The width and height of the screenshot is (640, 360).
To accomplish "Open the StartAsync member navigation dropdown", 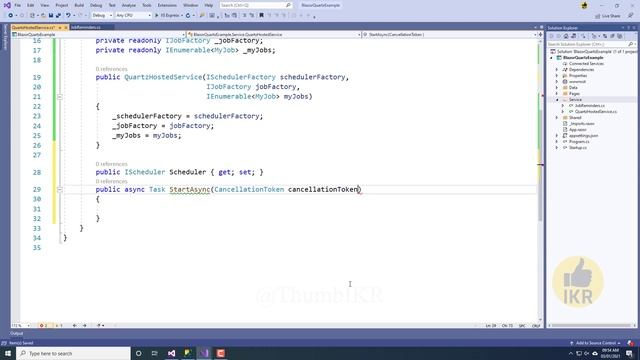I will [449, 35].
